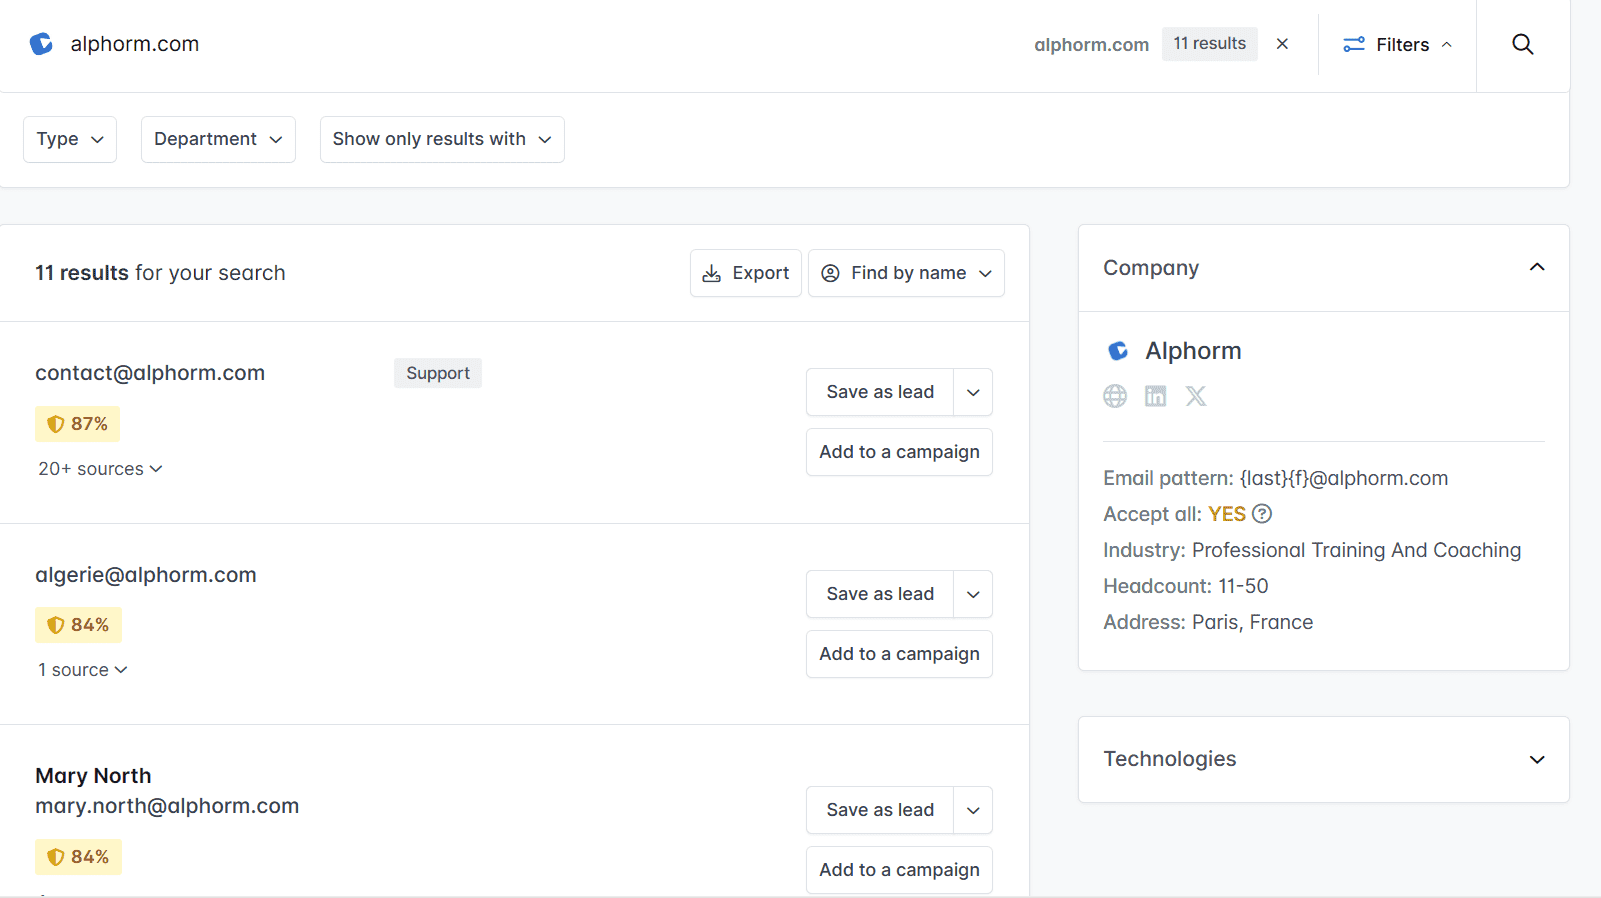Click the Industry: Professional Training And Coaching line
This screenshot has width=1601, height=898.
tap(1312, 550)
